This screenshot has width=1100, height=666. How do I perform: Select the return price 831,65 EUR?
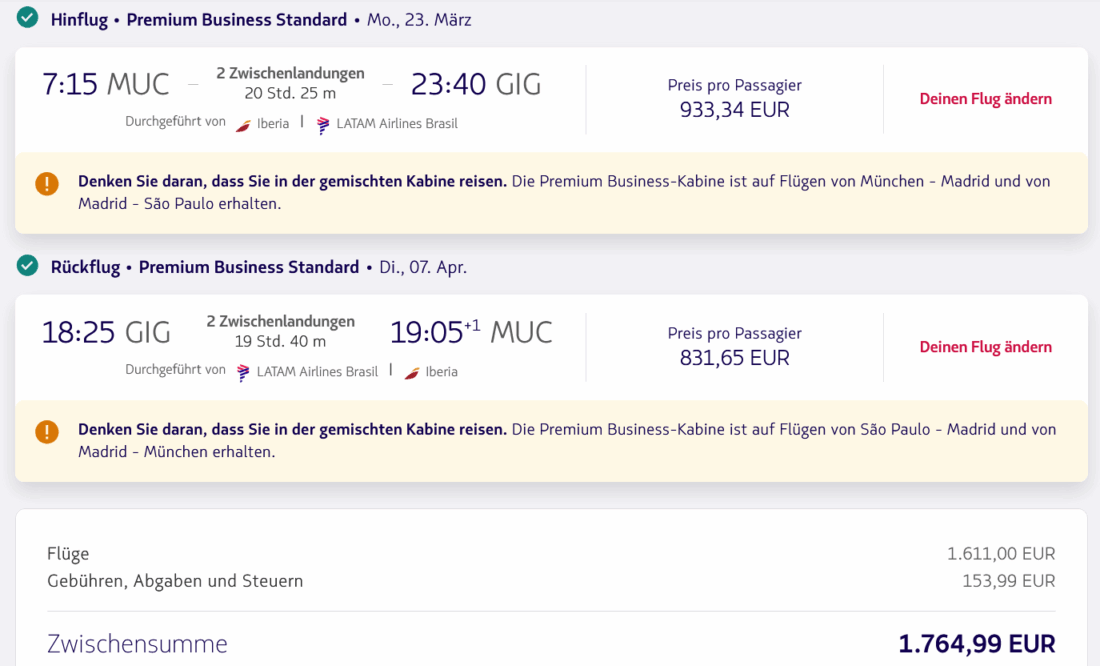point(734,358)
